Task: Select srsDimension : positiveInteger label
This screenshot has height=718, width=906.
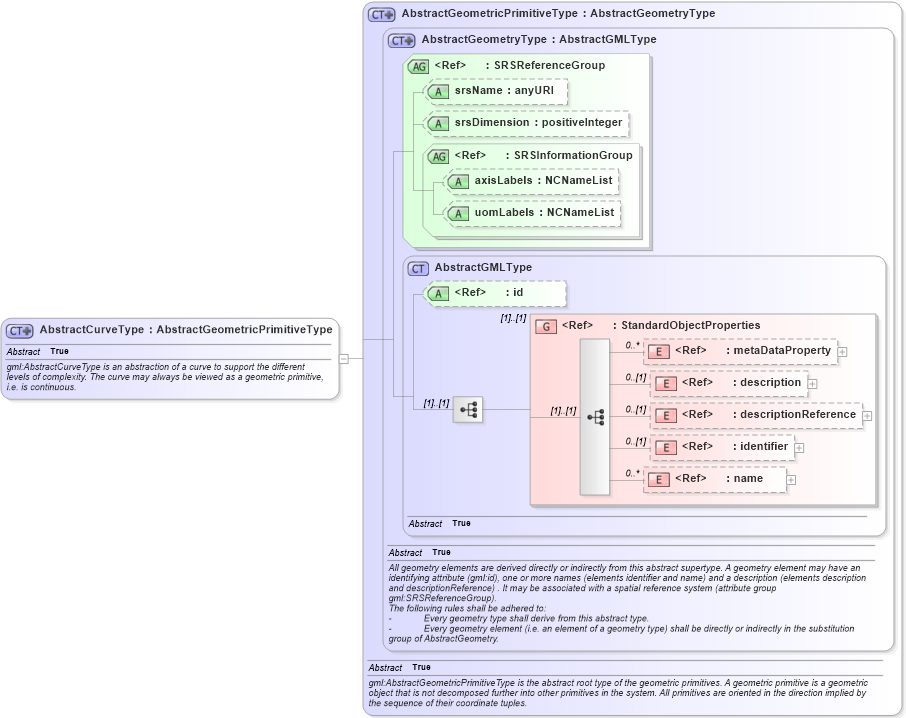Action: (539, 122)
